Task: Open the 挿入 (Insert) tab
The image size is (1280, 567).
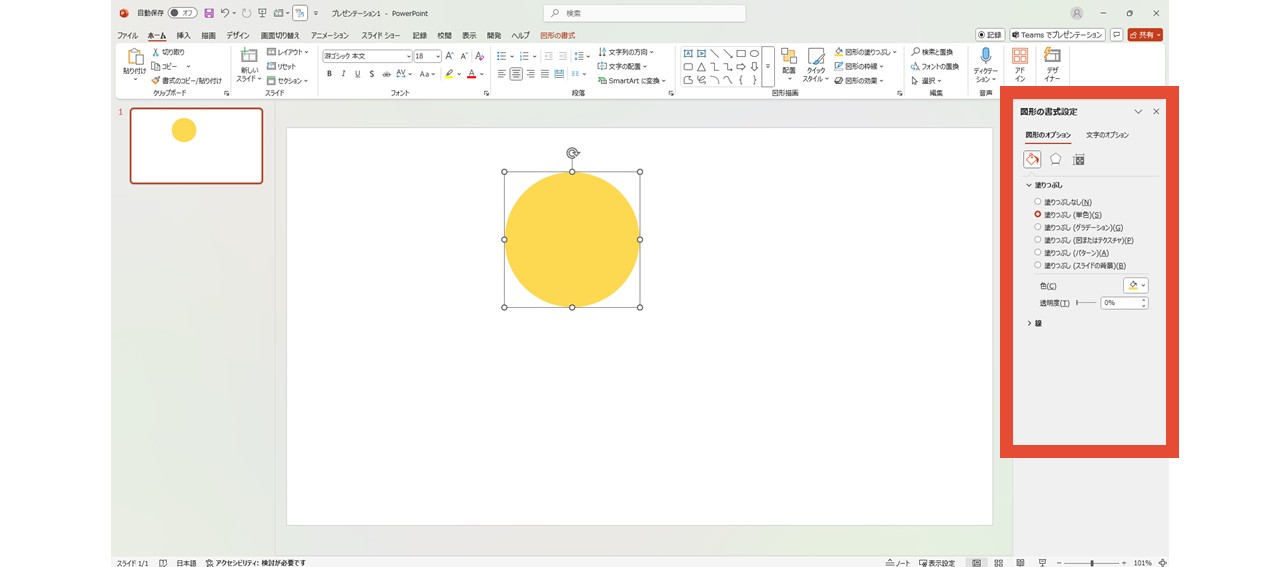Action: 183,35
